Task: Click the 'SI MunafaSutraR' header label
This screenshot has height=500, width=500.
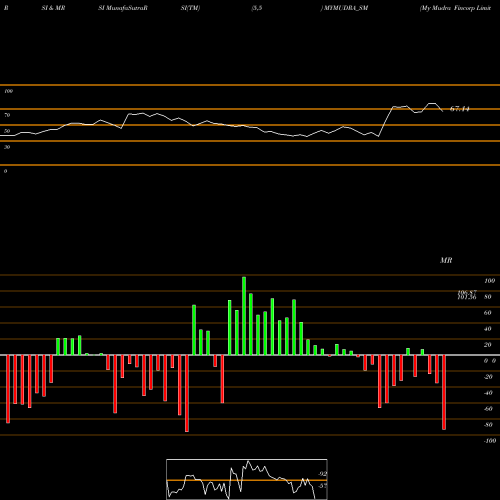Action: tap(123, 8)
